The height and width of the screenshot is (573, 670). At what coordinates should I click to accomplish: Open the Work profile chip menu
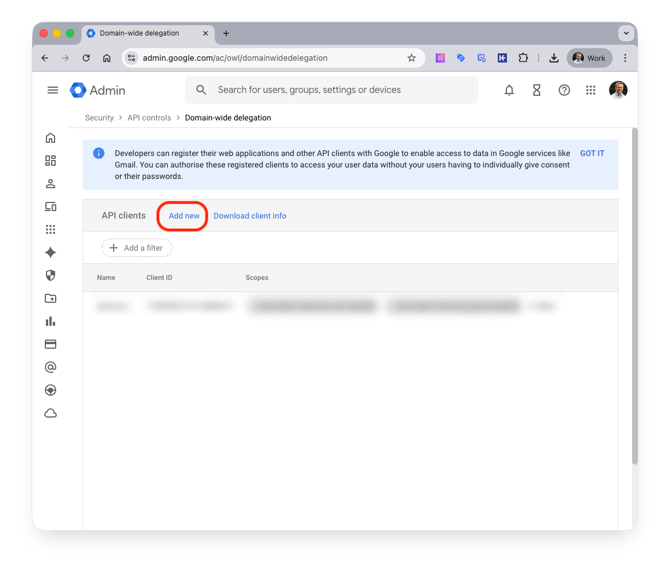[589, 58]
